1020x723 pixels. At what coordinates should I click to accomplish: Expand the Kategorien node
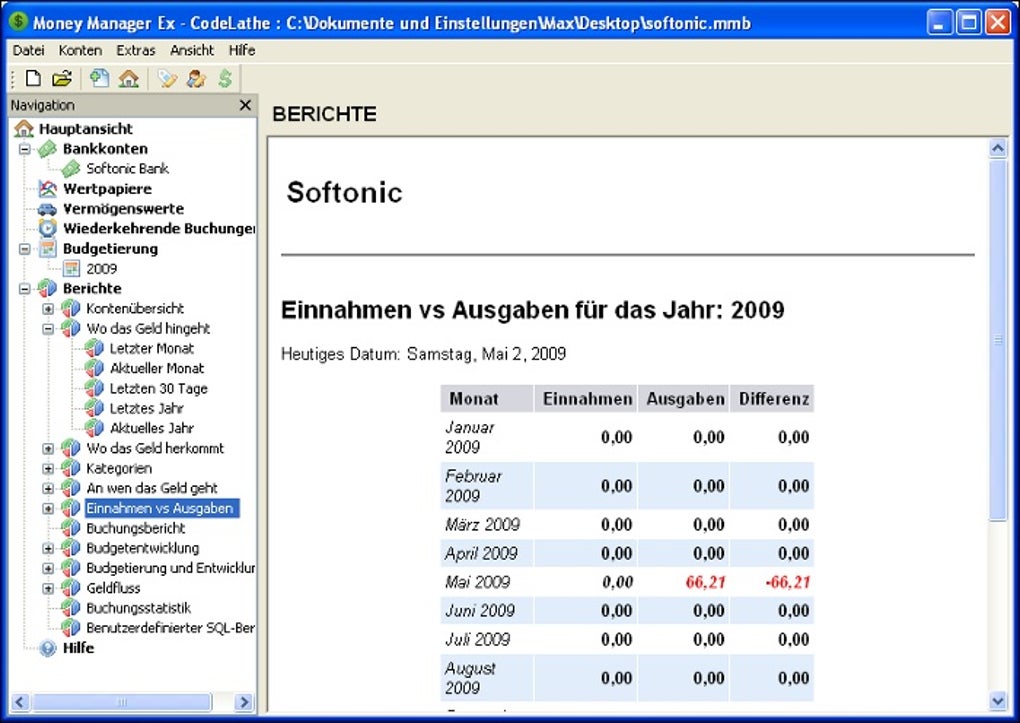pyautogui.click(x=48, y=469)
